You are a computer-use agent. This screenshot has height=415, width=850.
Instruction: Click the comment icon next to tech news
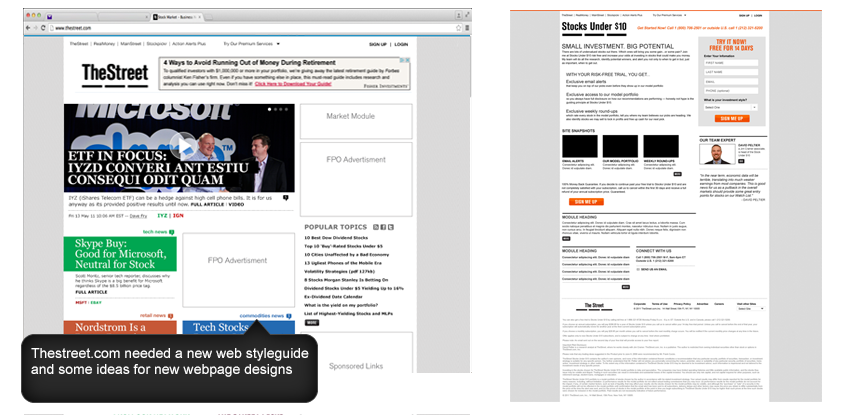click(x=172, y=232)
